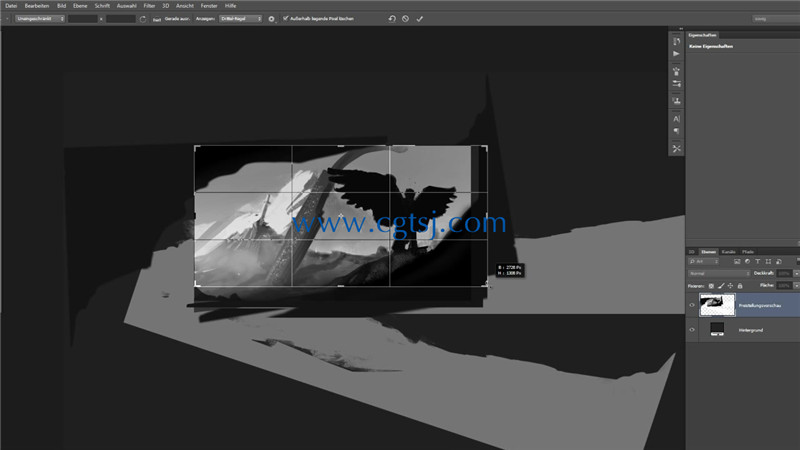Cancel the current crop operation
800x450 pixels.
tap(405, 19)
